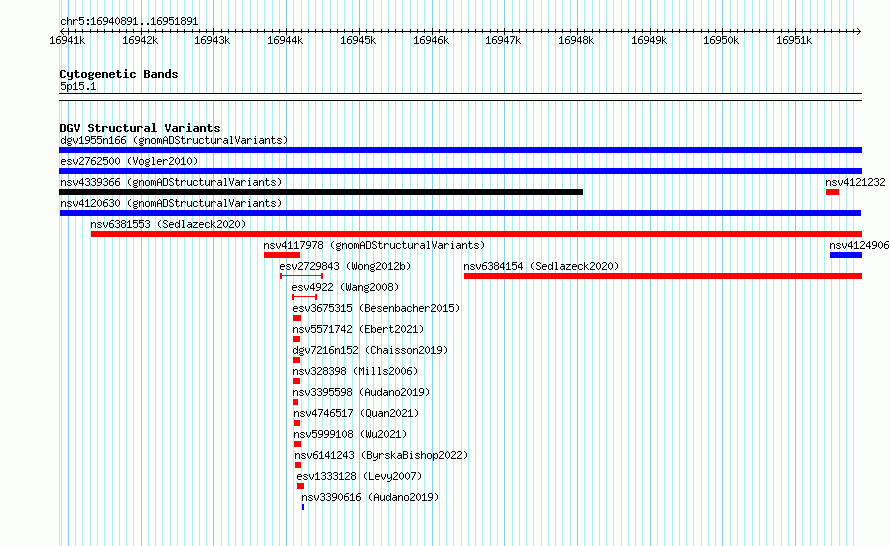Open esv4922 (Wang2008) label
The width and height of the screenshot is (890, 546).
point(345,287)
